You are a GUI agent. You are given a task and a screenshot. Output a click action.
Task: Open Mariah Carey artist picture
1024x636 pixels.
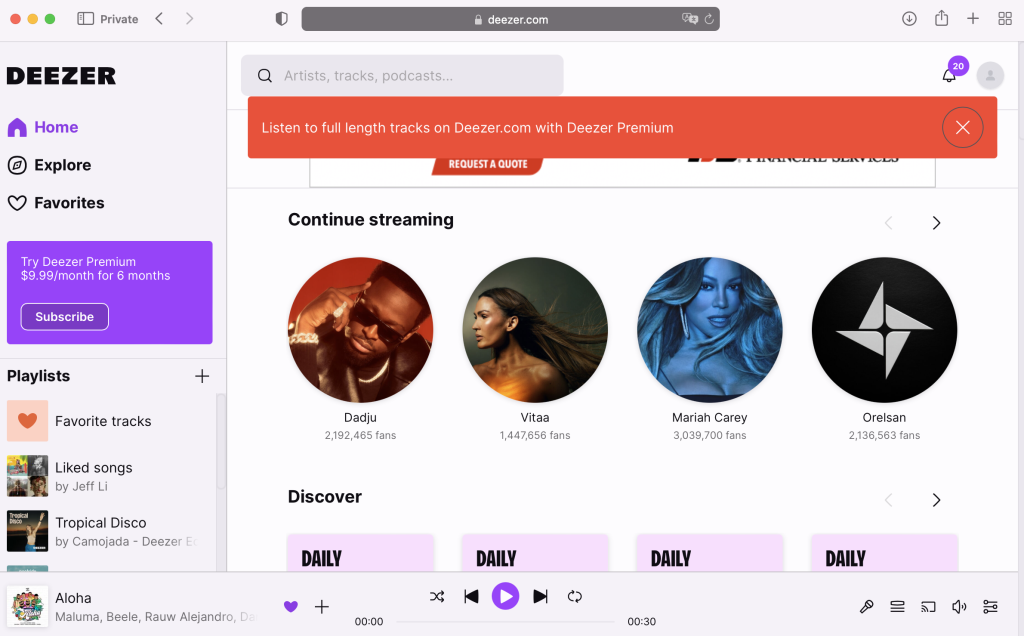710,330
